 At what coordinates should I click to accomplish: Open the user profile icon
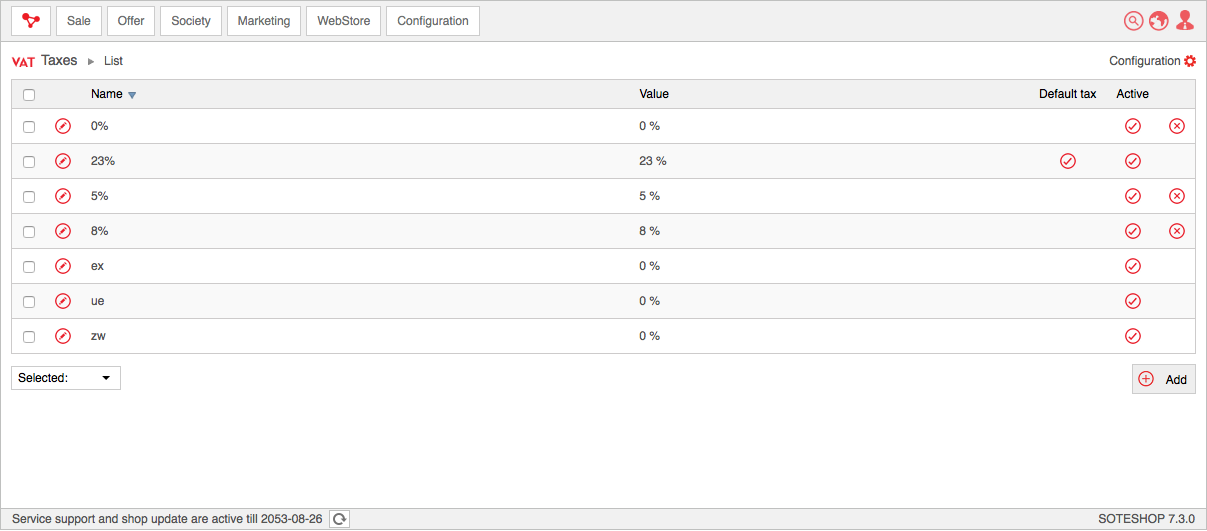click(1185, 21)
